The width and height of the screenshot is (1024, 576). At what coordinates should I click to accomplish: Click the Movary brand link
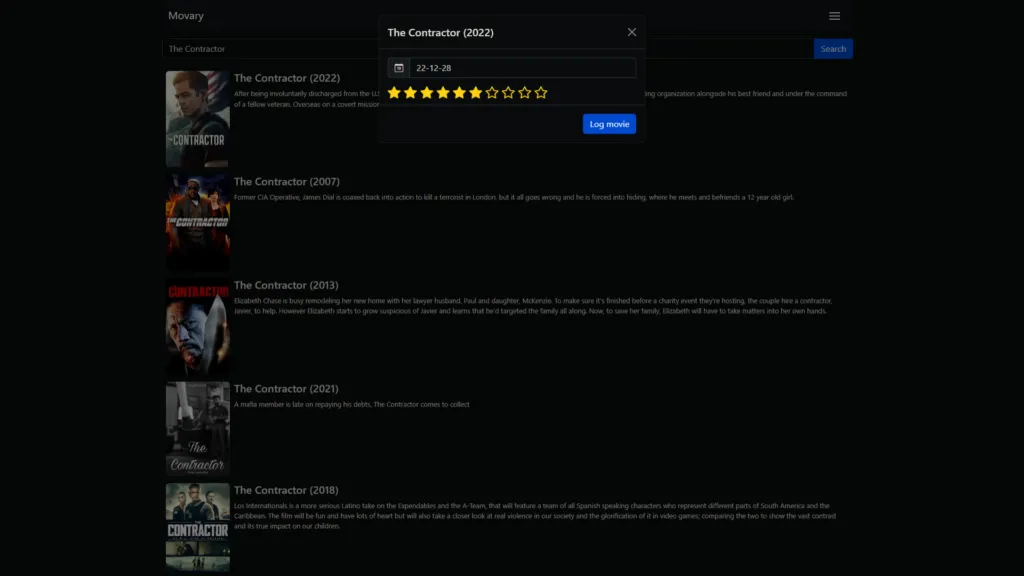[x=186, y=16]
